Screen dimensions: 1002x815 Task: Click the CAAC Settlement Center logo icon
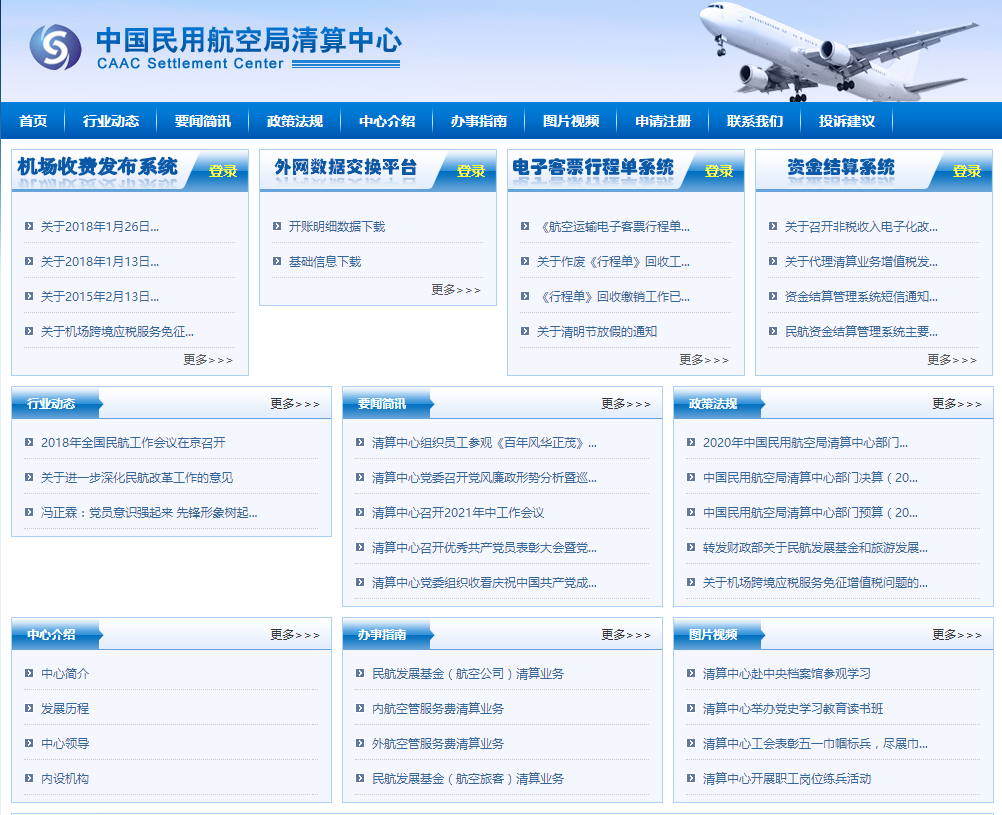point(56,47)
